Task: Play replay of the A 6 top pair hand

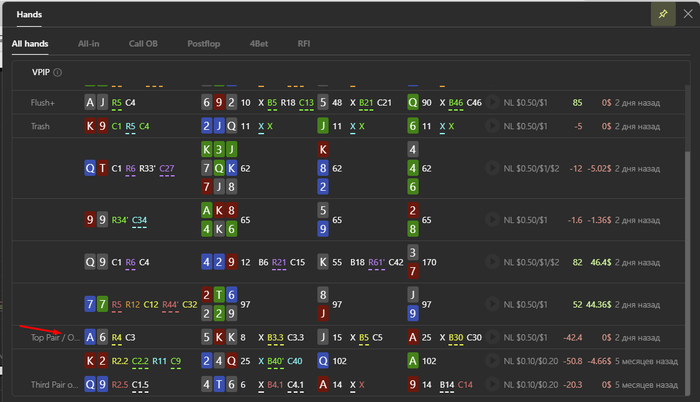Action: click(x=492, y=337)
